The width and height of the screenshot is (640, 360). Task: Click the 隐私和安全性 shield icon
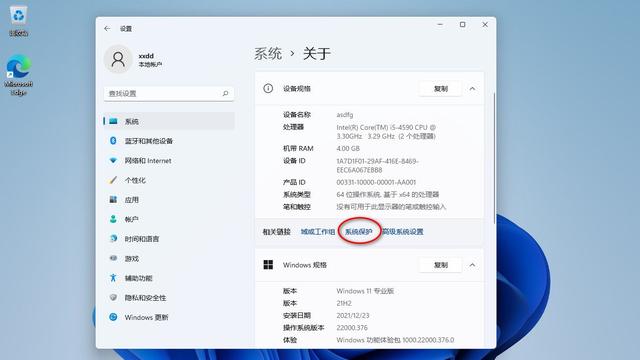(x=113, y=298)
